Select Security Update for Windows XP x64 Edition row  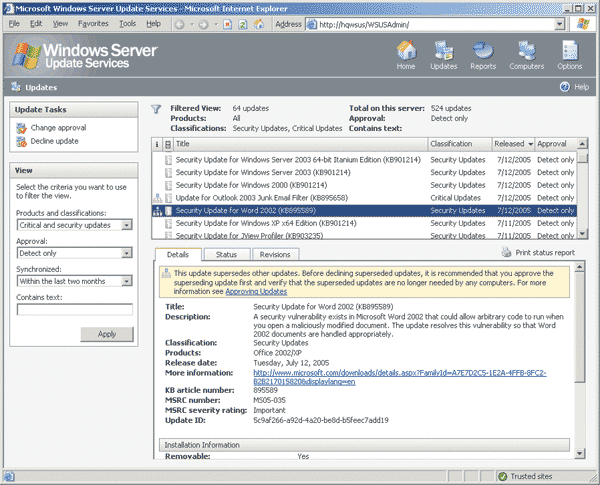(x=364, y=223)
